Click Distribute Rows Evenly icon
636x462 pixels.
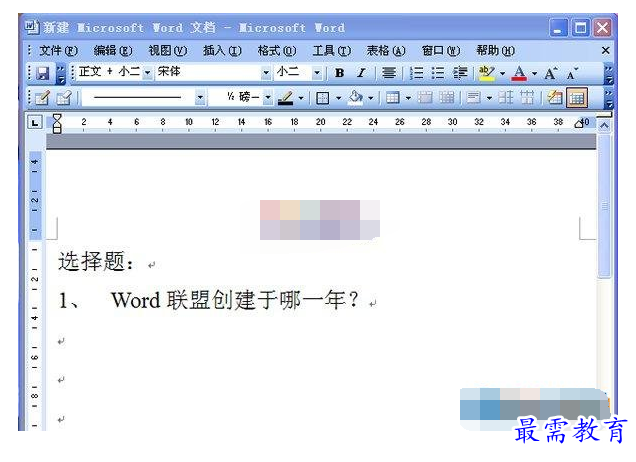tap(505, 98)
